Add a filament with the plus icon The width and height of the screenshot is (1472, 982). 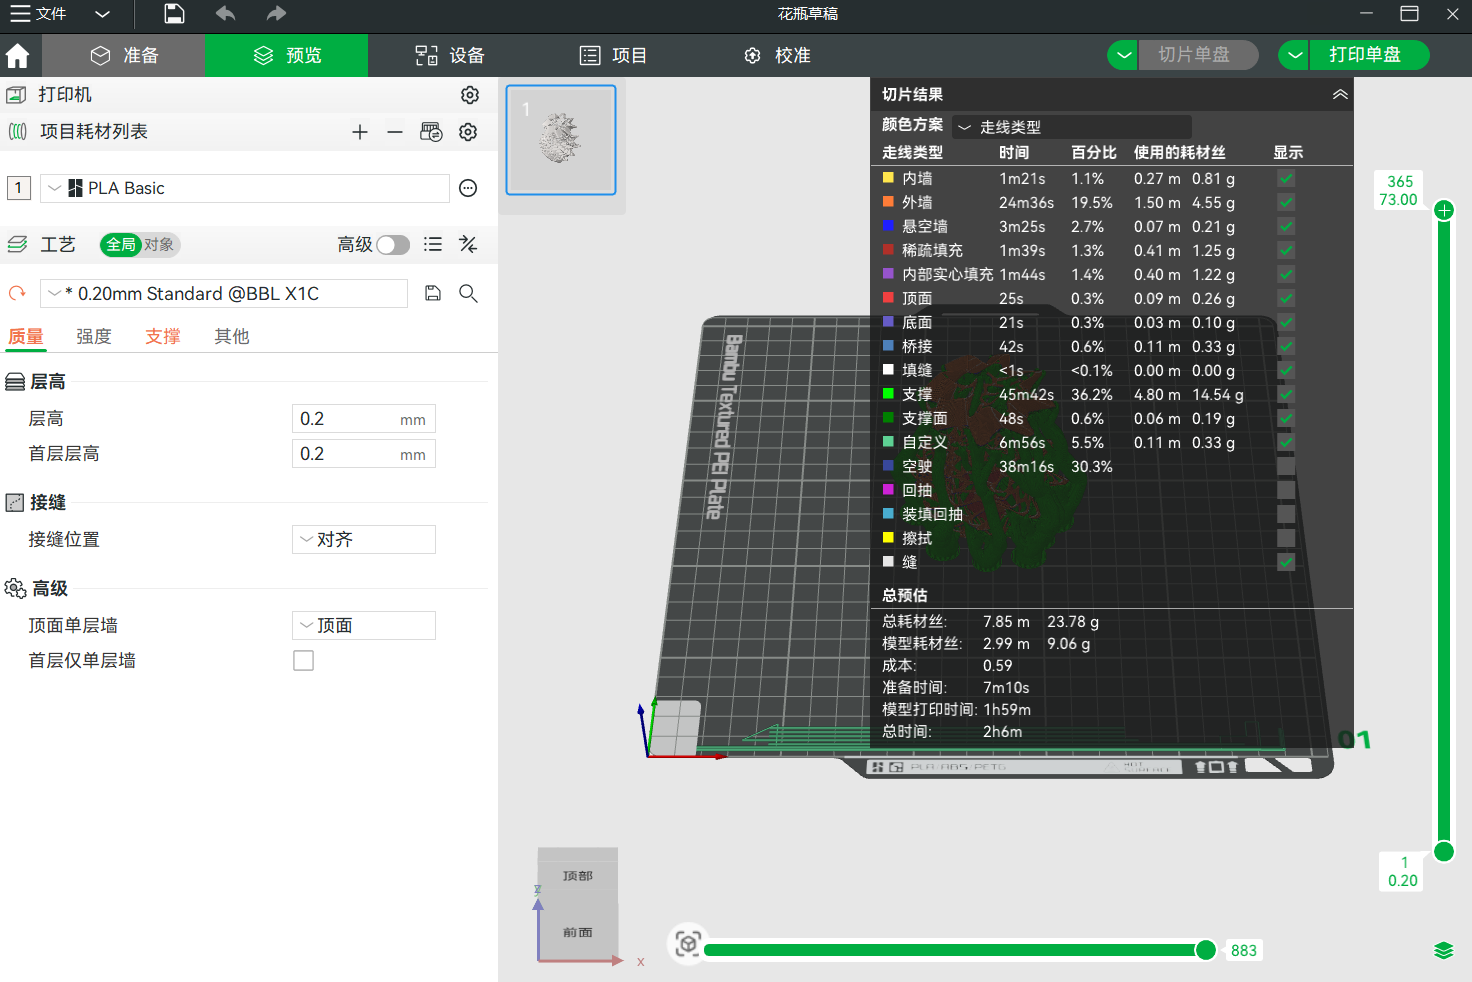click(360, 132)
